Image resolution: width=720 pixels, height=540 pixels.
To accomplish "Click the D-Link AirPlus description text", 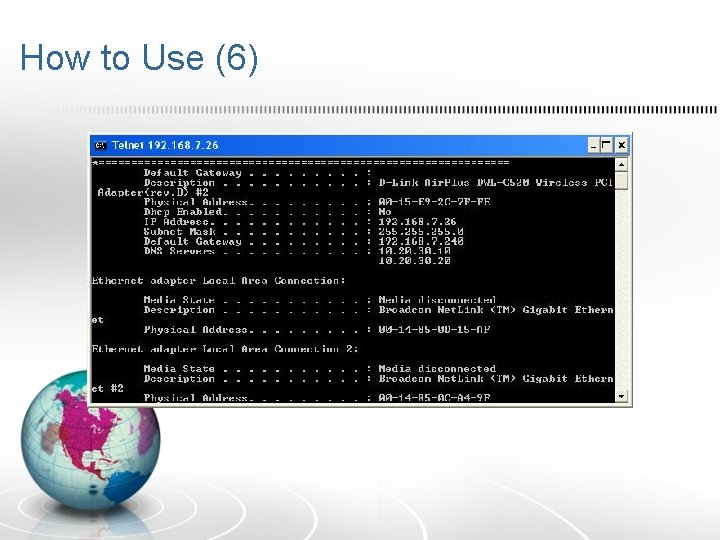I will (x=495, y=183).
